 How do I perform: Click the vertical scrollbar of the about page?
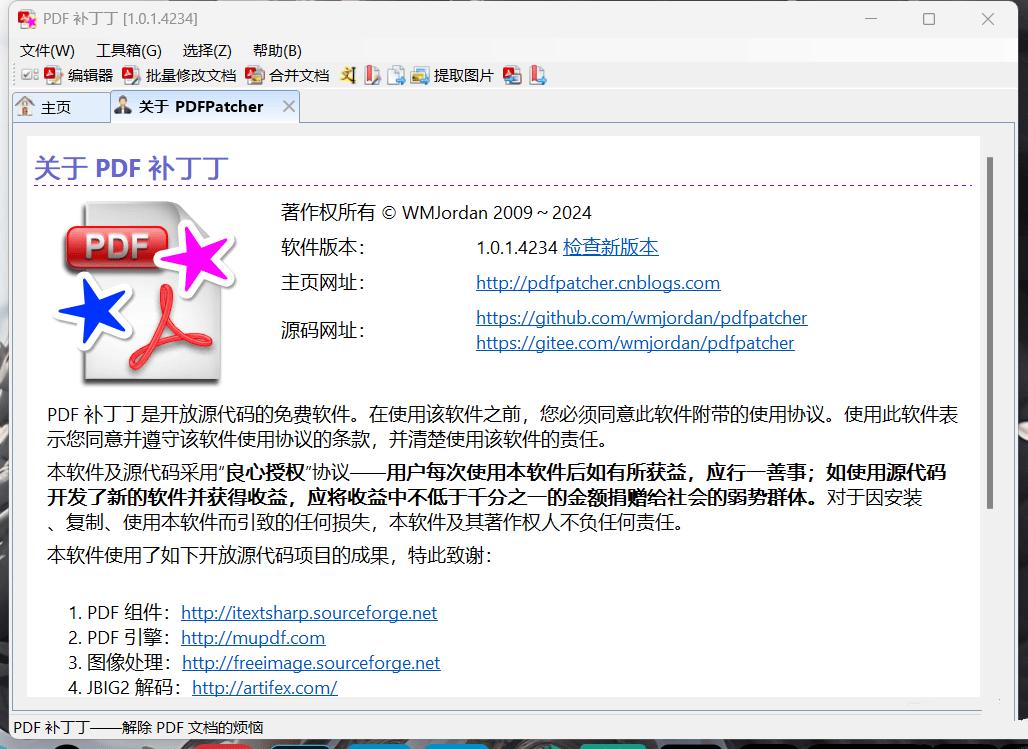point(990,330)
